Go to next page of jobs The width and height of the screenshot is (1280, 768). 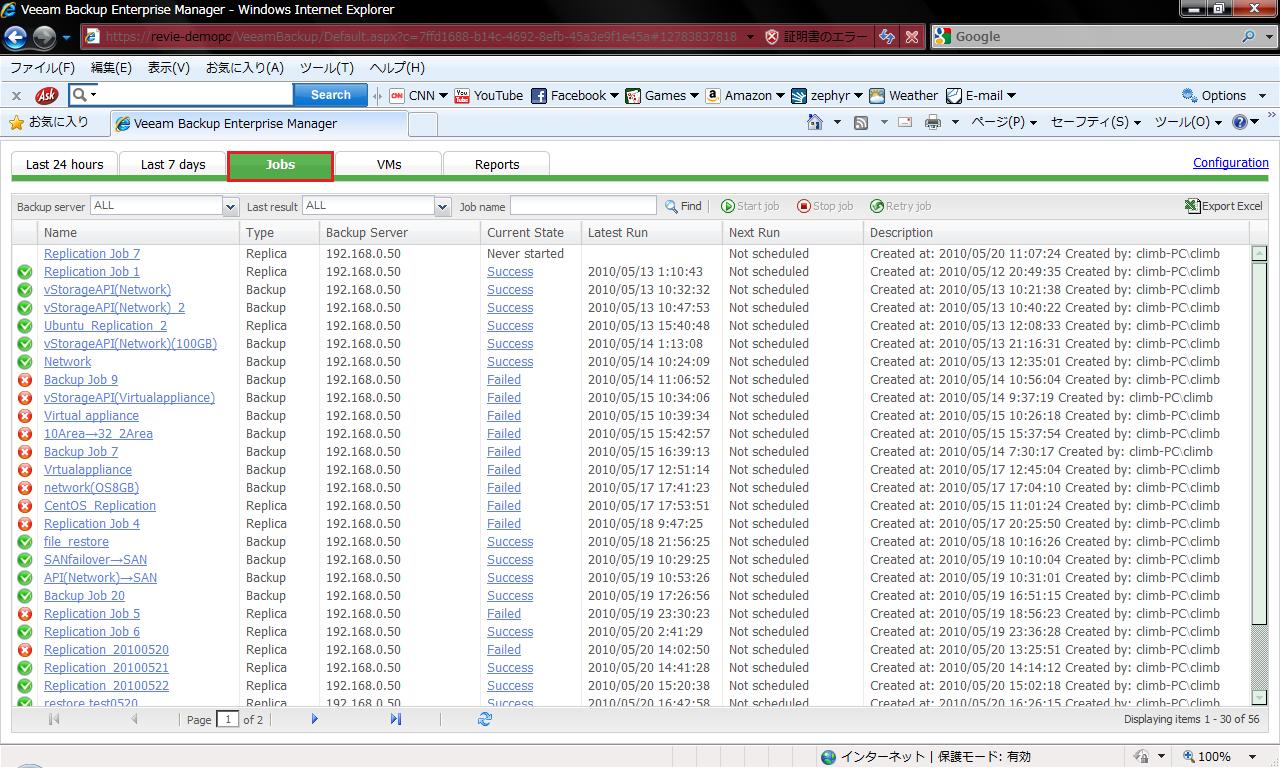point(315,719)
